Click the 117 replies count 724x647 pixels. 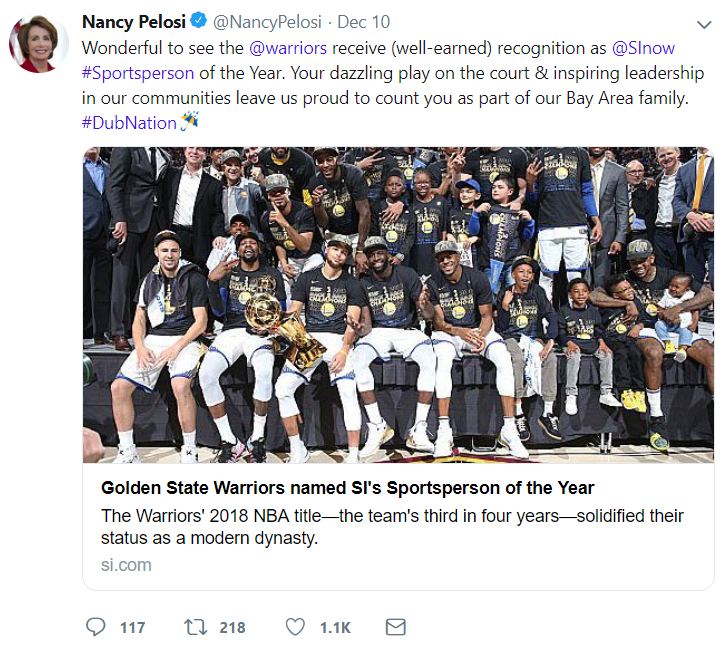point(132,628)
